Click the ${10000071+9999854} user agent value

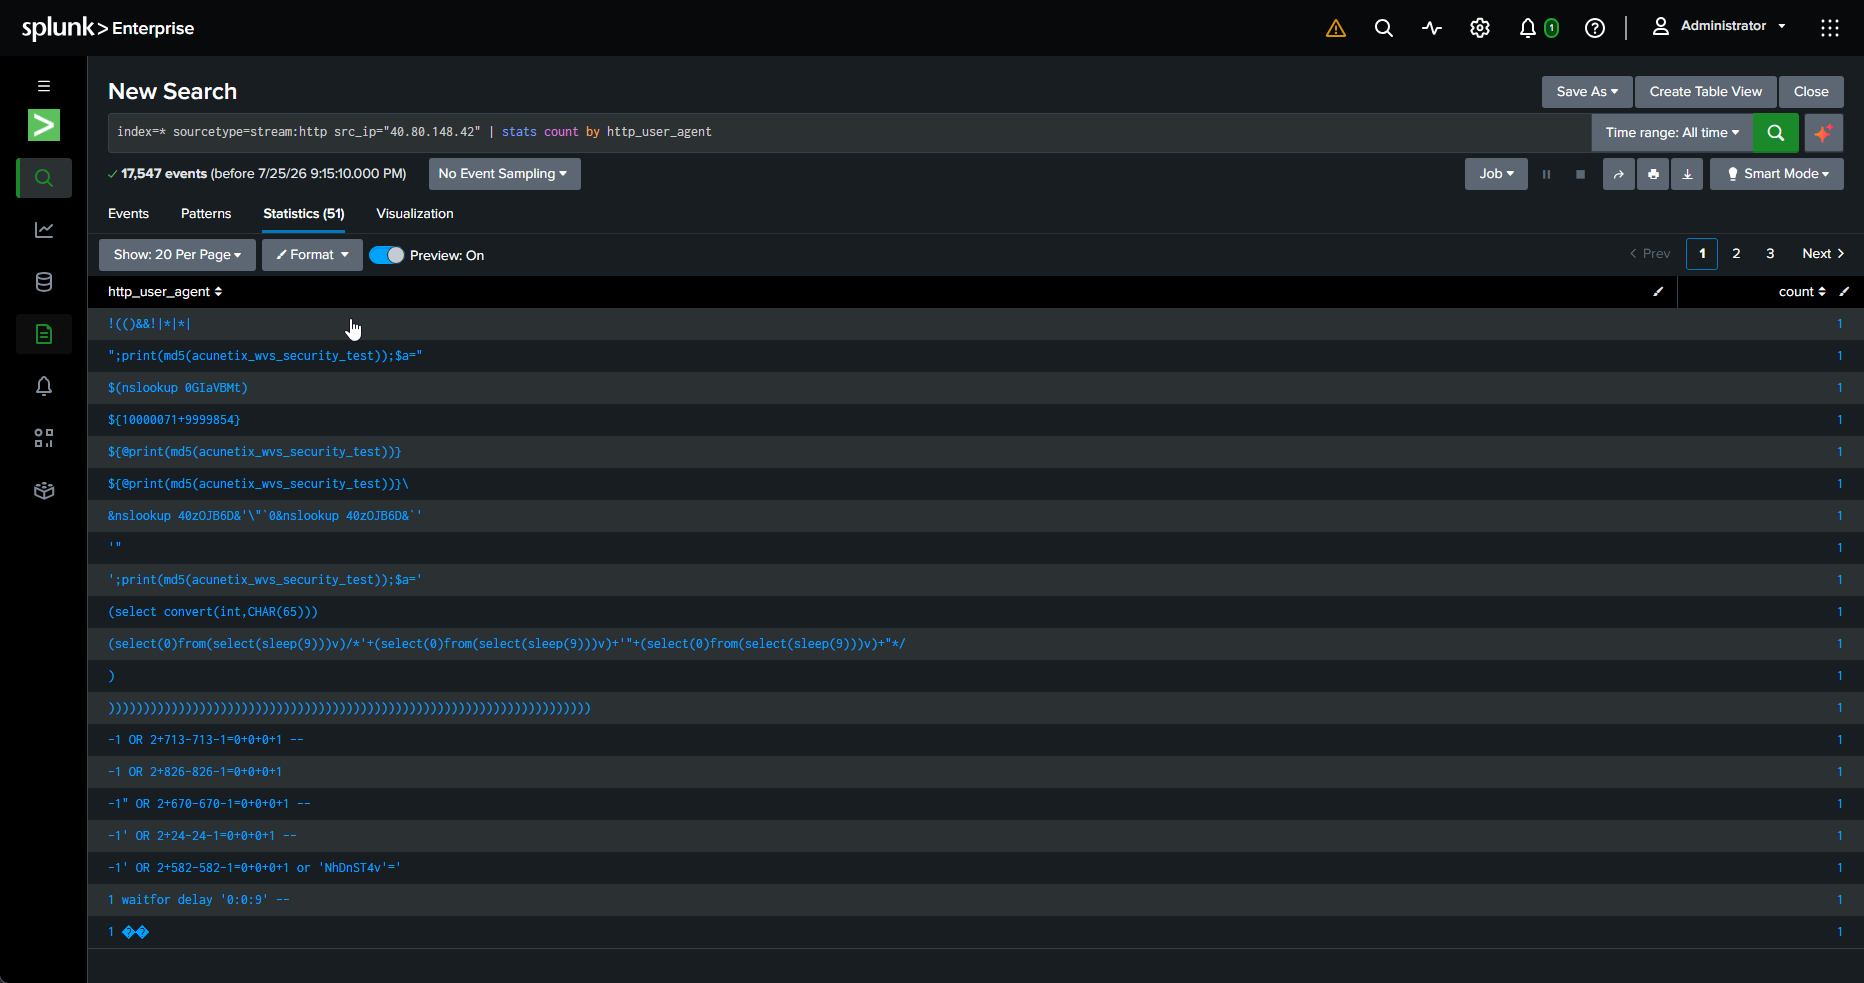pos(174,420)
